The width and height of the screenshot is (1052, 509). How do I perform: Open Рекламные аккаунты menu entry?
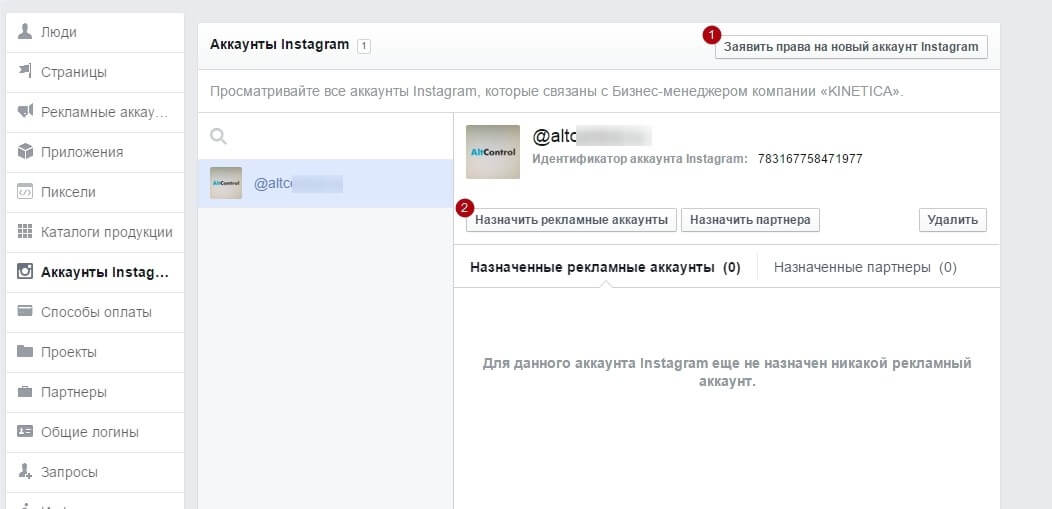tap(95, 112)
